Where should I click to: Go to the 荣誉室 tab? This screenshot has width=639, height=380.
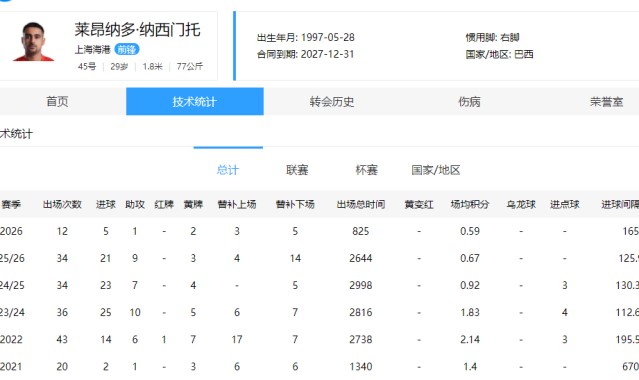click(606, 102)
